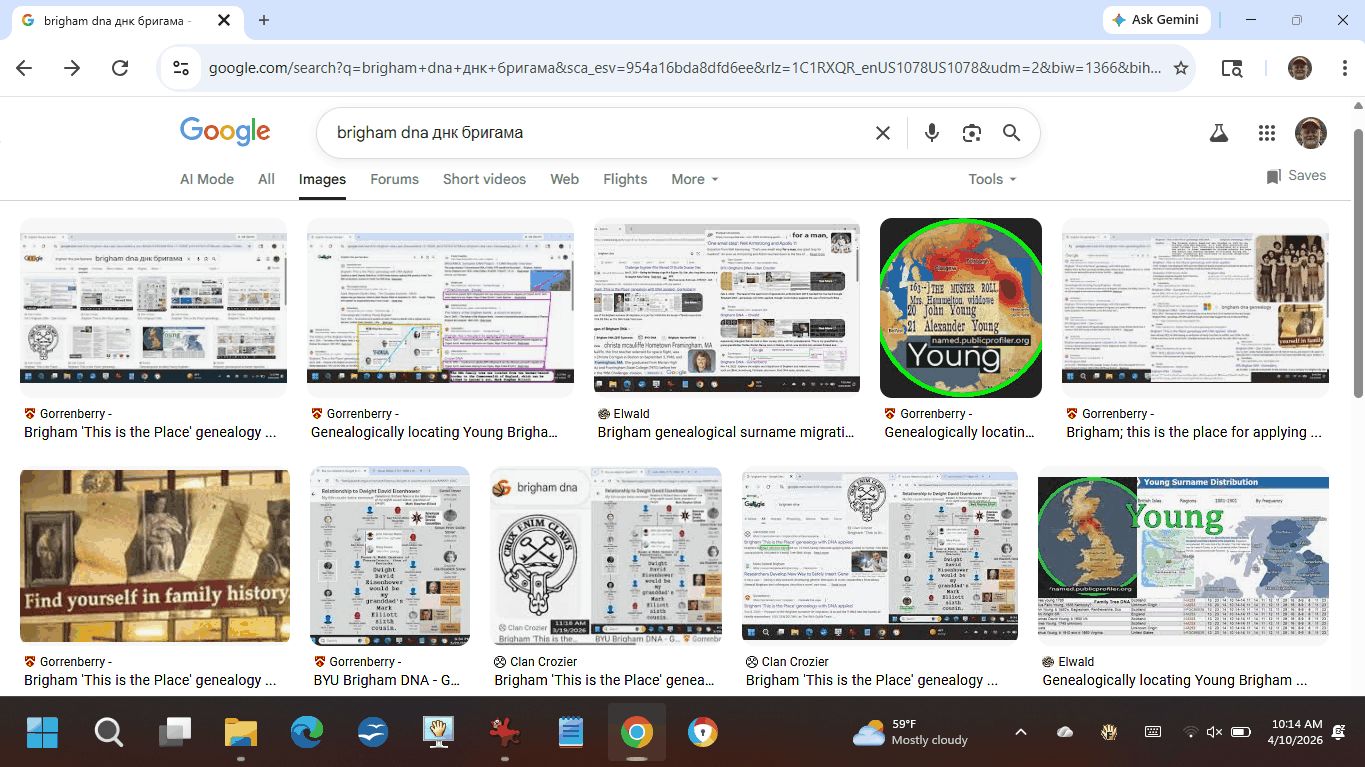The image size is (1365, 767).
Task: Open the Saves collection link
Action: (1296, 176)
